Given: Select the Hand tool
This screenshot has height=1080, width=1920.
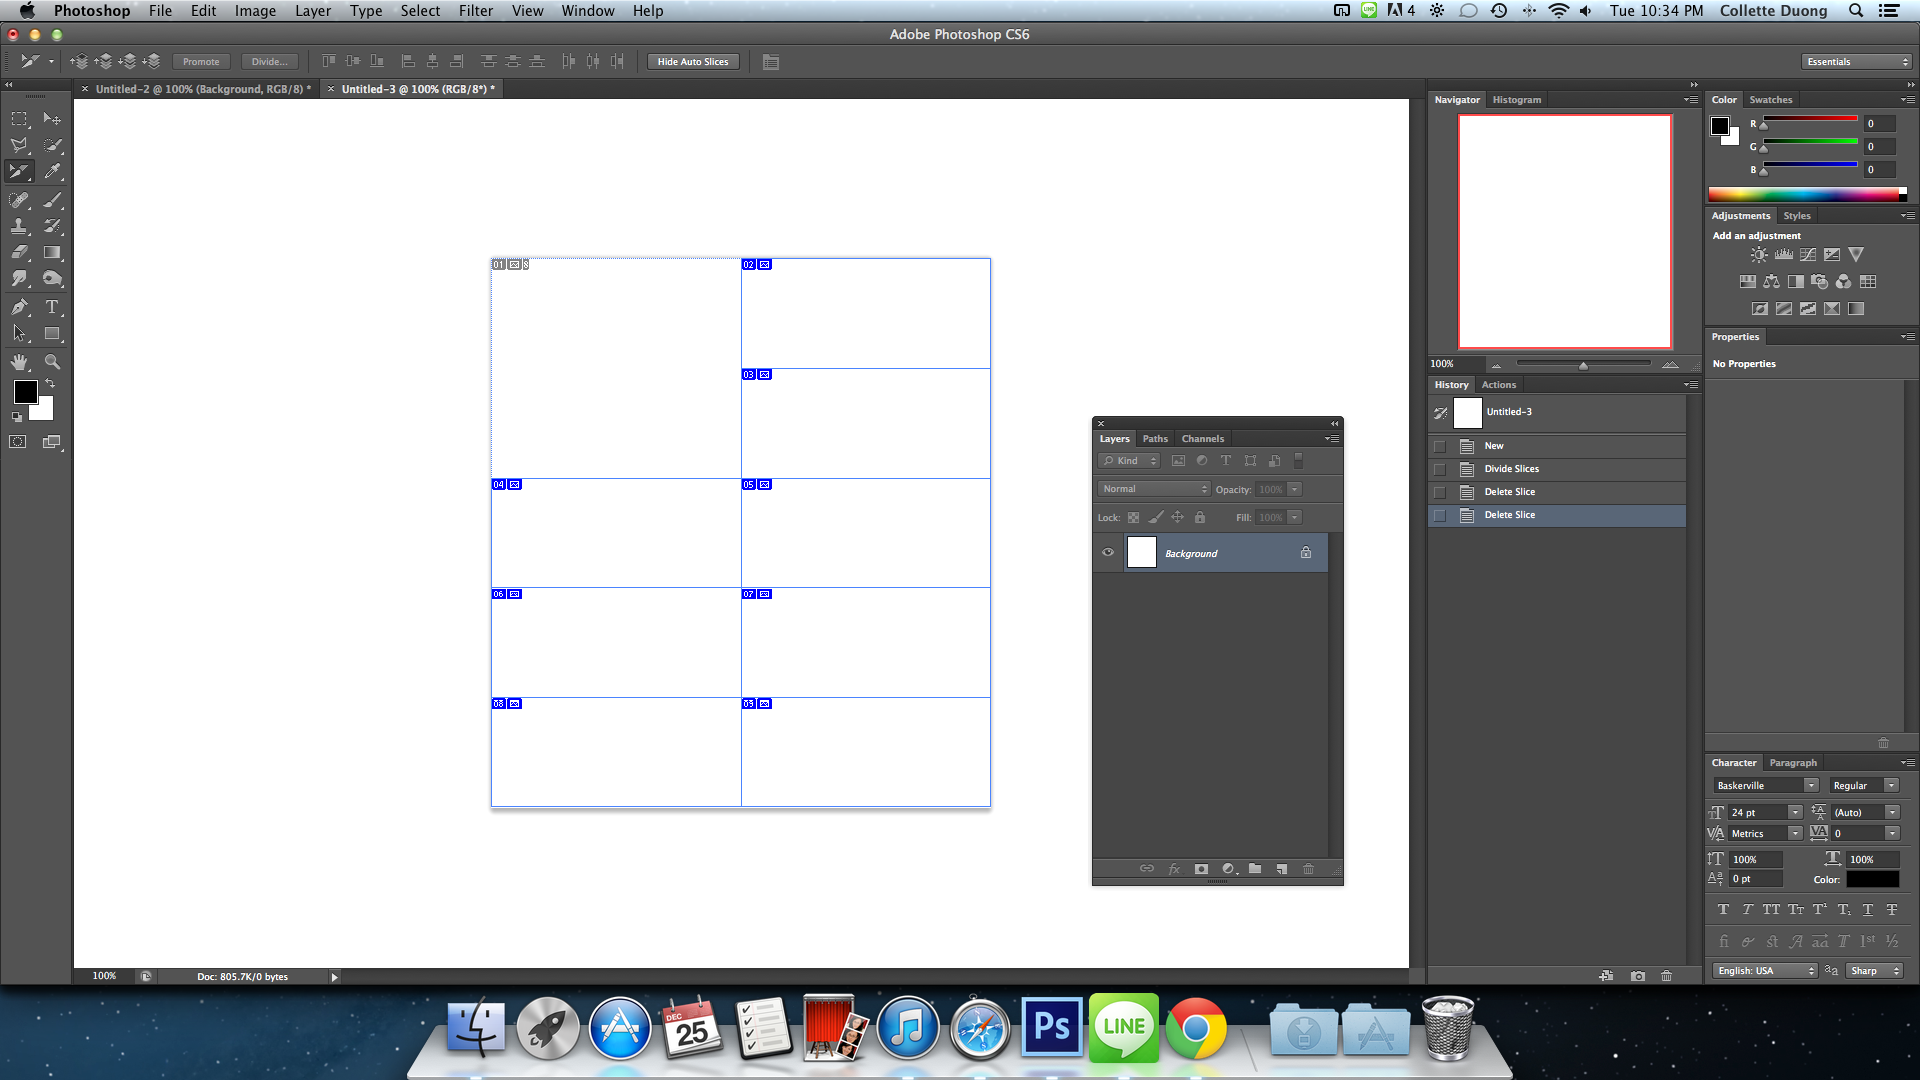Looking at the screenshot, I should [19, 362].
